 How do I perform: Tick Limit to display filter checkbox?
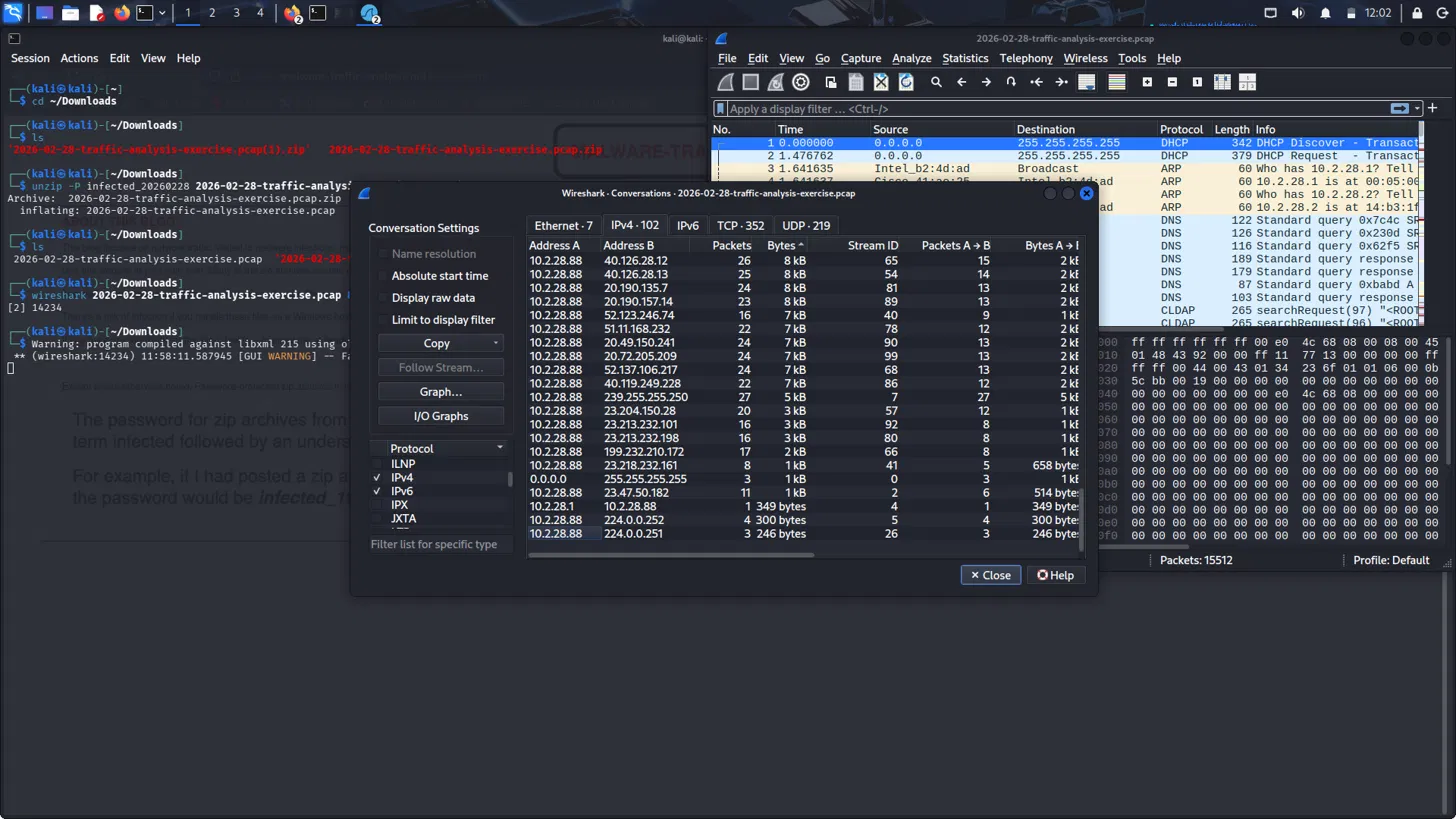click(383, 320)
